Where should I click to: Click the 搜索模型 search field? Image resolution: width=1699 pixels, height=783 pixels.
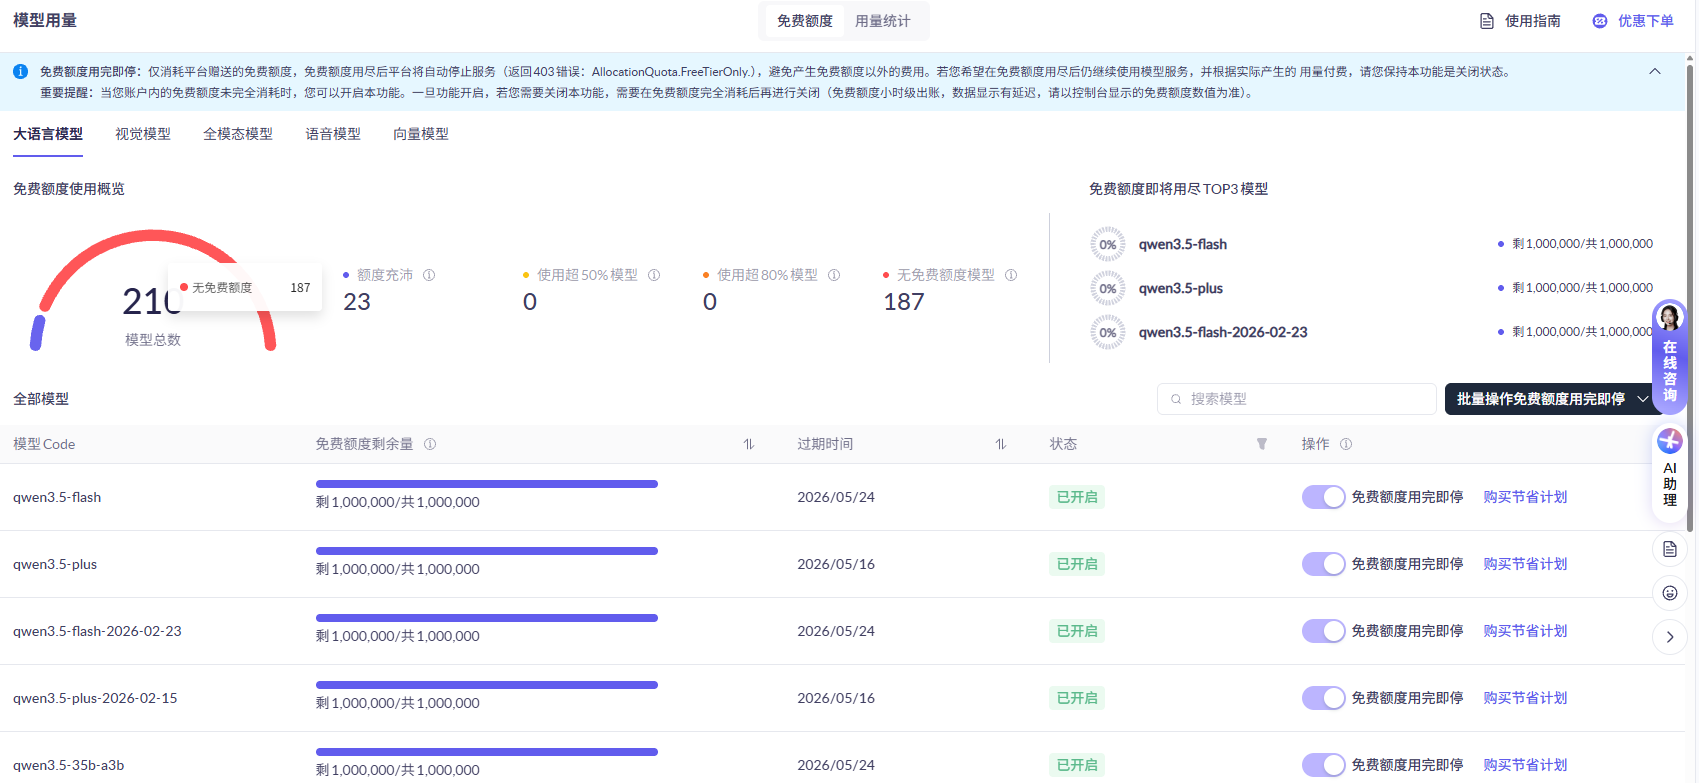(x=1300, y=399)
